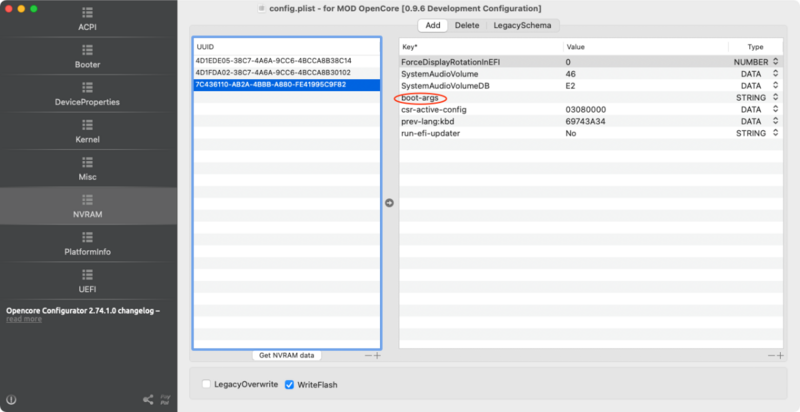Select the NVRAM section in sidebar
Image resolution: width=800 pixels, height=412 pixels.
87,207
